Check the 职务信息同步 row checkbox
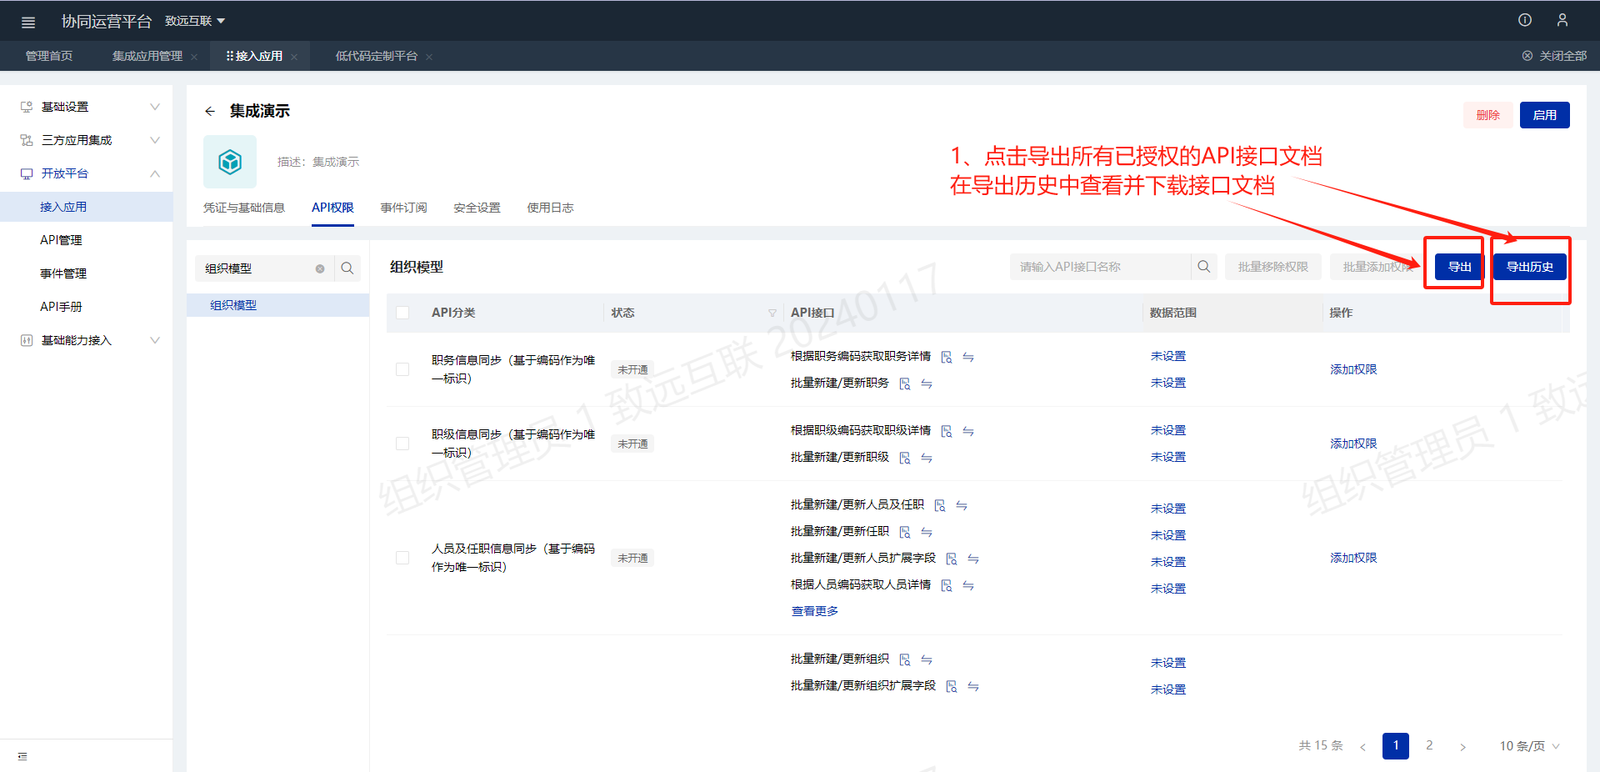Screen dimensions: 1600x772 [403, 370]
